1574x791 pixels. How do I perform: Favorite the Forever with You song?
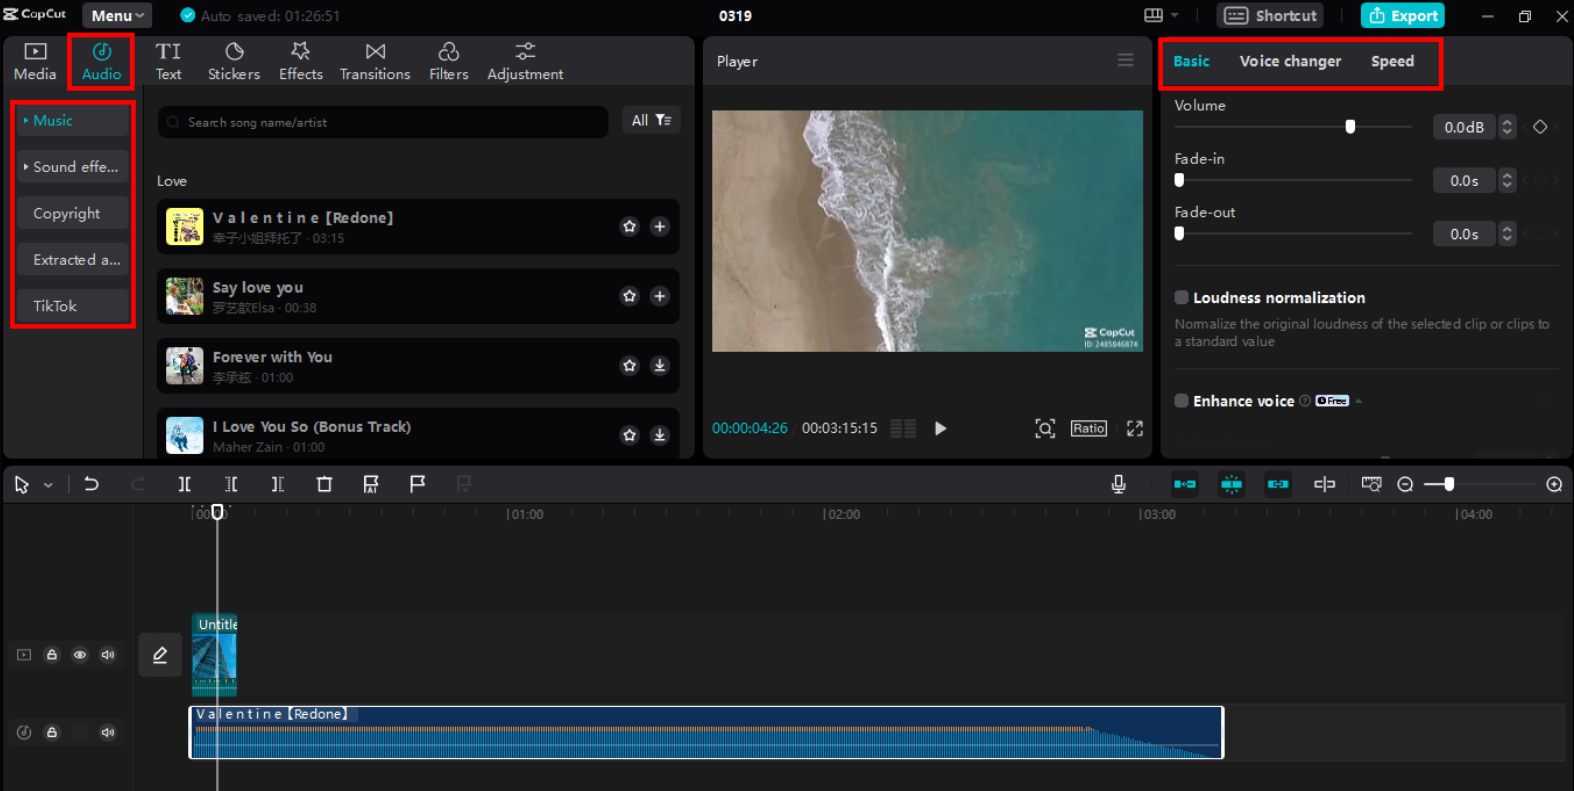coord(629,365)
